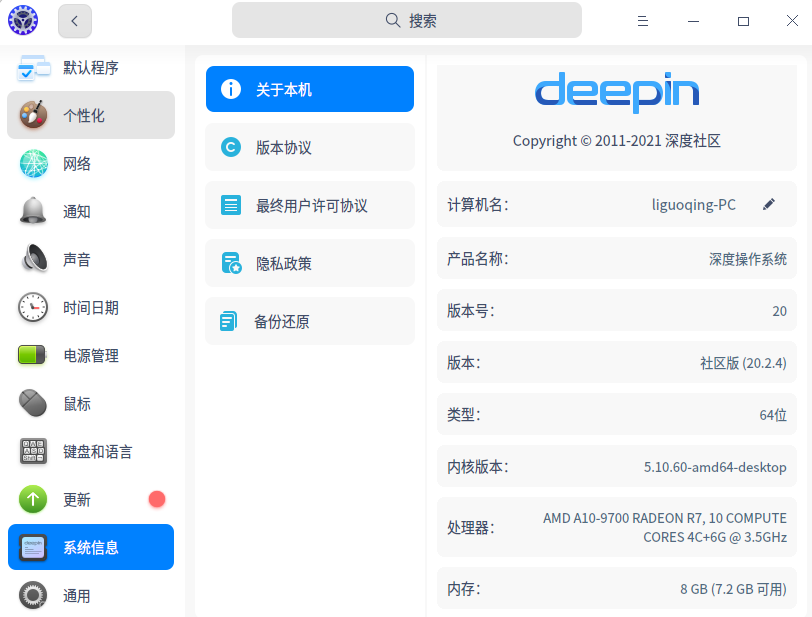The width and height of the screenshot is (812, 617).
Task: Open 备份还原 backup and restore
Action: point(309,321)
